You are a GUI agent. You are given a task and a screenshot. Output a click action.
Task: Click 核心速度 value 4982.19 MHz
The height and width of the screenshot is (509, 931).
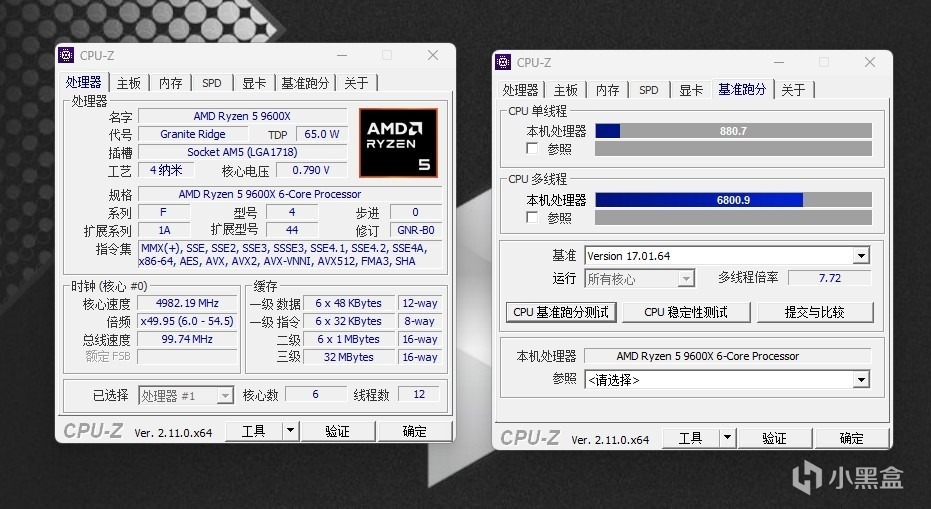187,303
